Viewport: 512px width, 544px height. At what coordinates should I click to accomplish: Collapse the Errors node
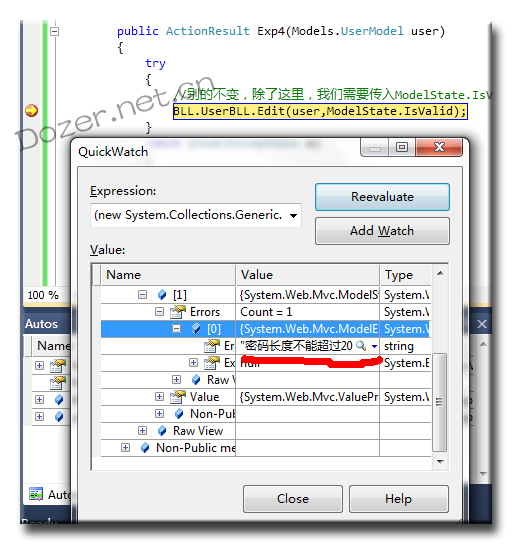pyautogui.click(x=159, y=312)
